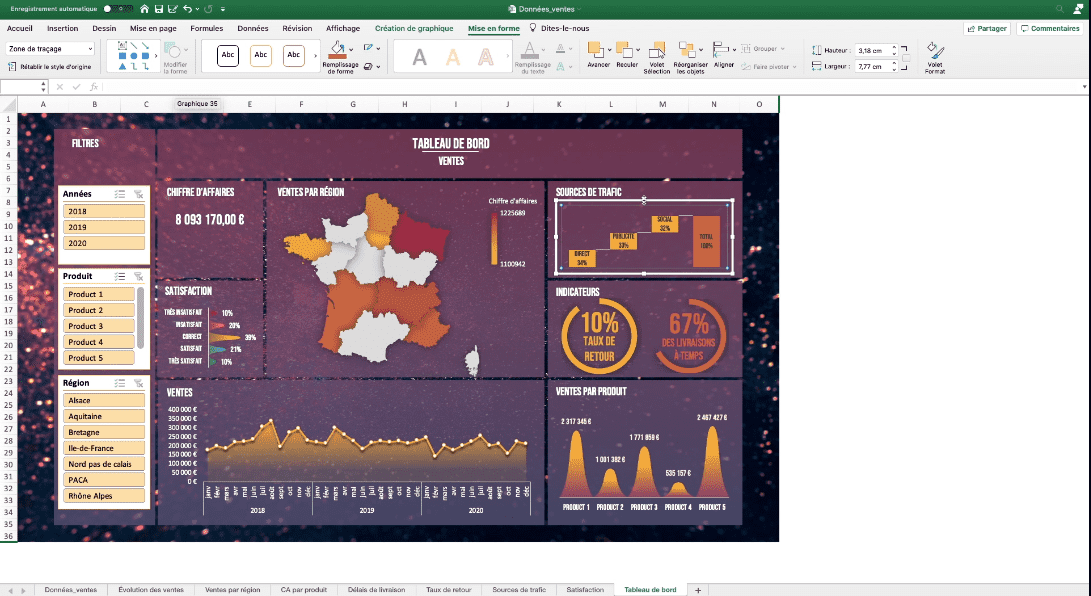Click the Avancer (bring forward) icon
1091x596 pixels.
click(595, 48)
